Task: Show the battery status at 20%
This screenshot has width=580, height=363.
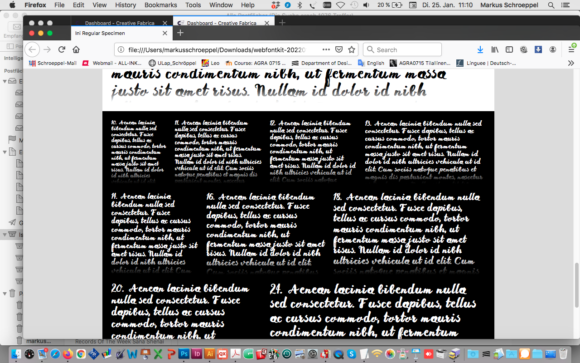Action: pyautogui.click(x=390, y=5)
